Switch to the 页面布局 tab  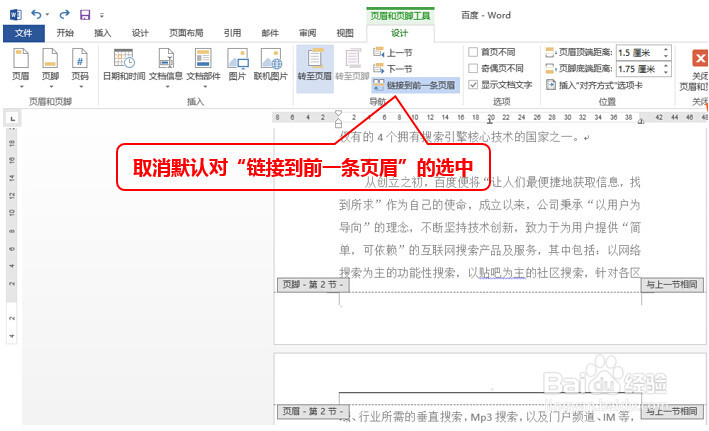[x=186, y=33]
